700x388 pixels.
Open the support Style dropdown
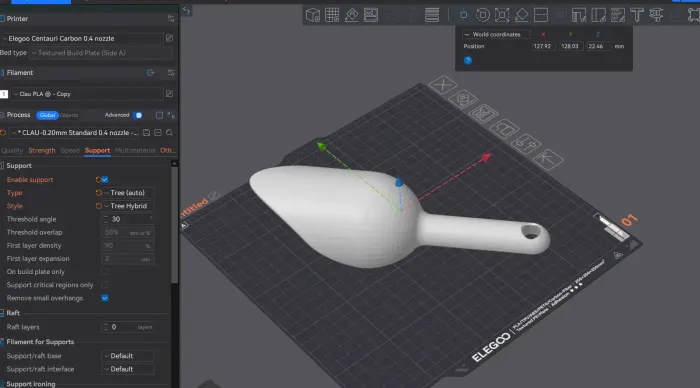[128, 206]
